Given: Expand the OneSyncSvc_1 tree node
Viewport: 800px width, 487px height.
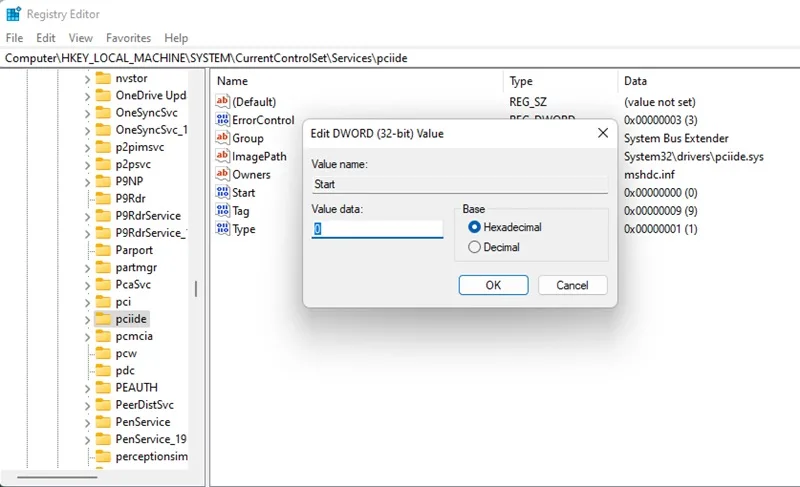Looking at the screenshot, I should (87, 131).
